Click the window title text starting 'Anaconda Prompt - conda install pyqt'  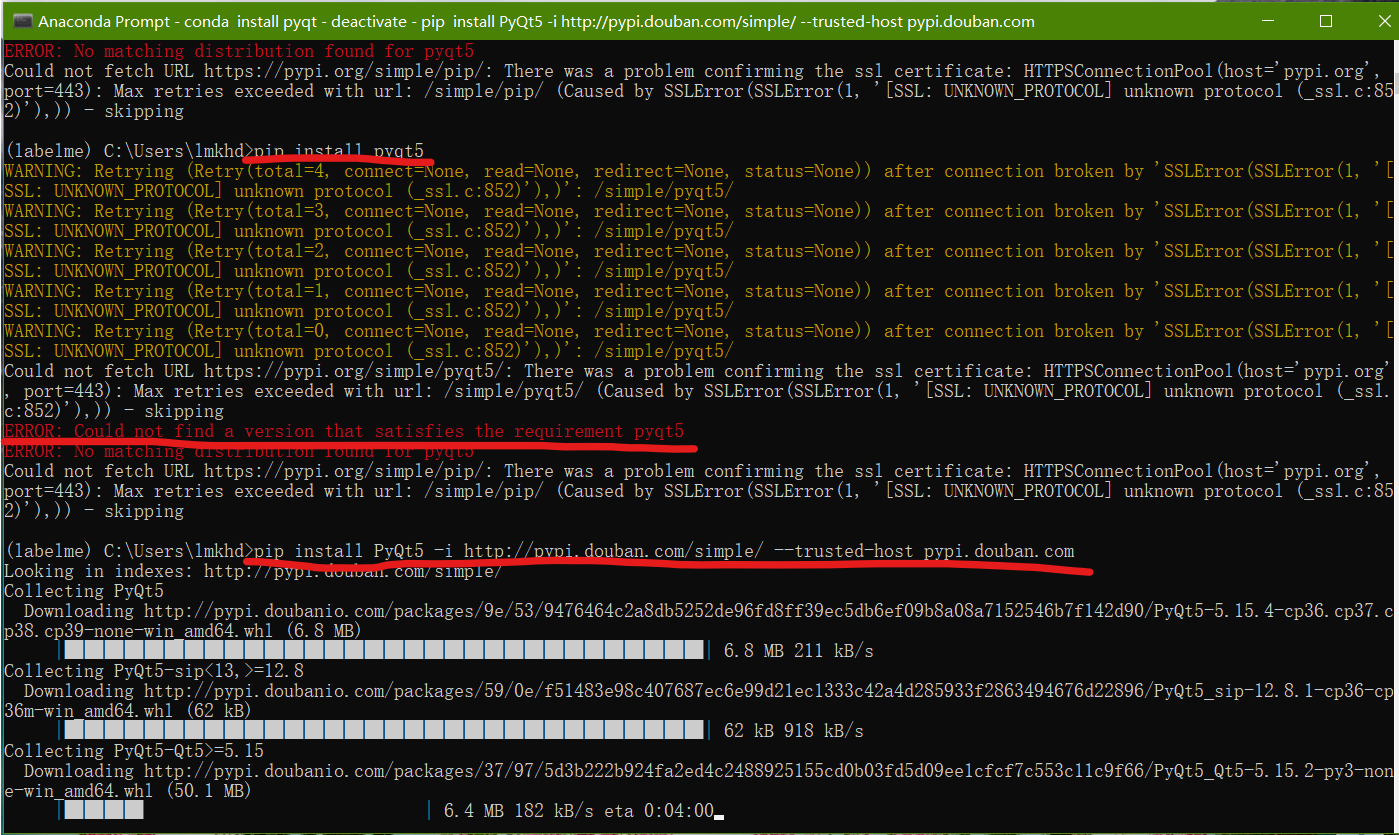point(537,20)
